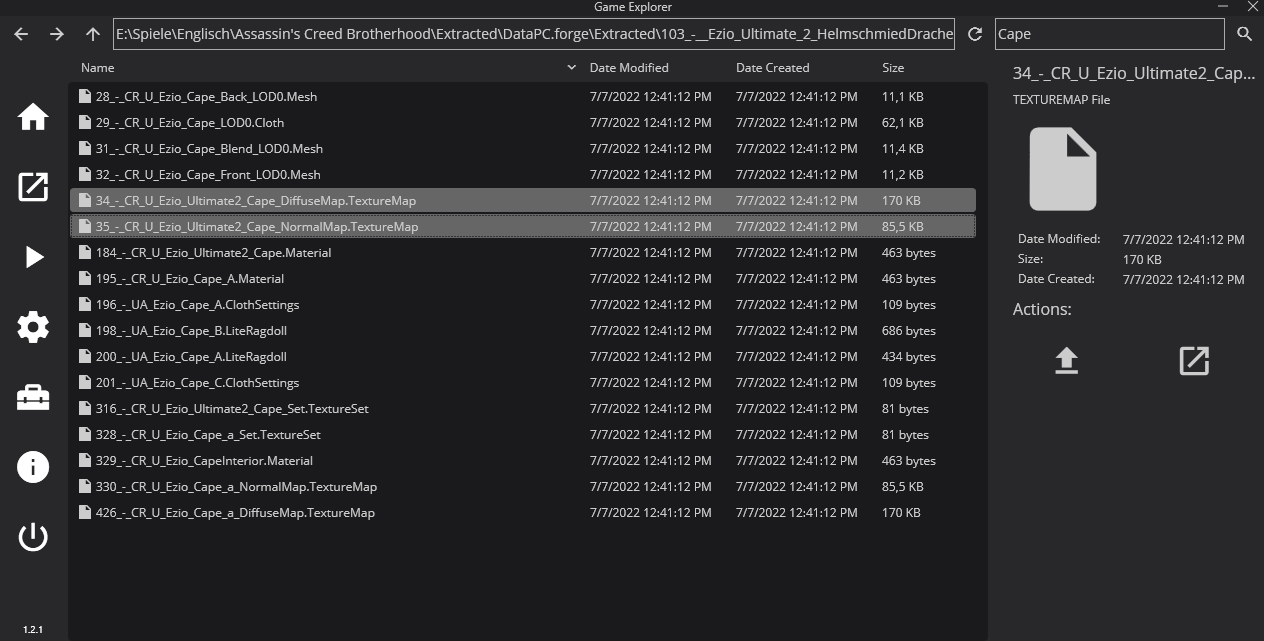Click the search magnifier icon

tap(1245, 34)
